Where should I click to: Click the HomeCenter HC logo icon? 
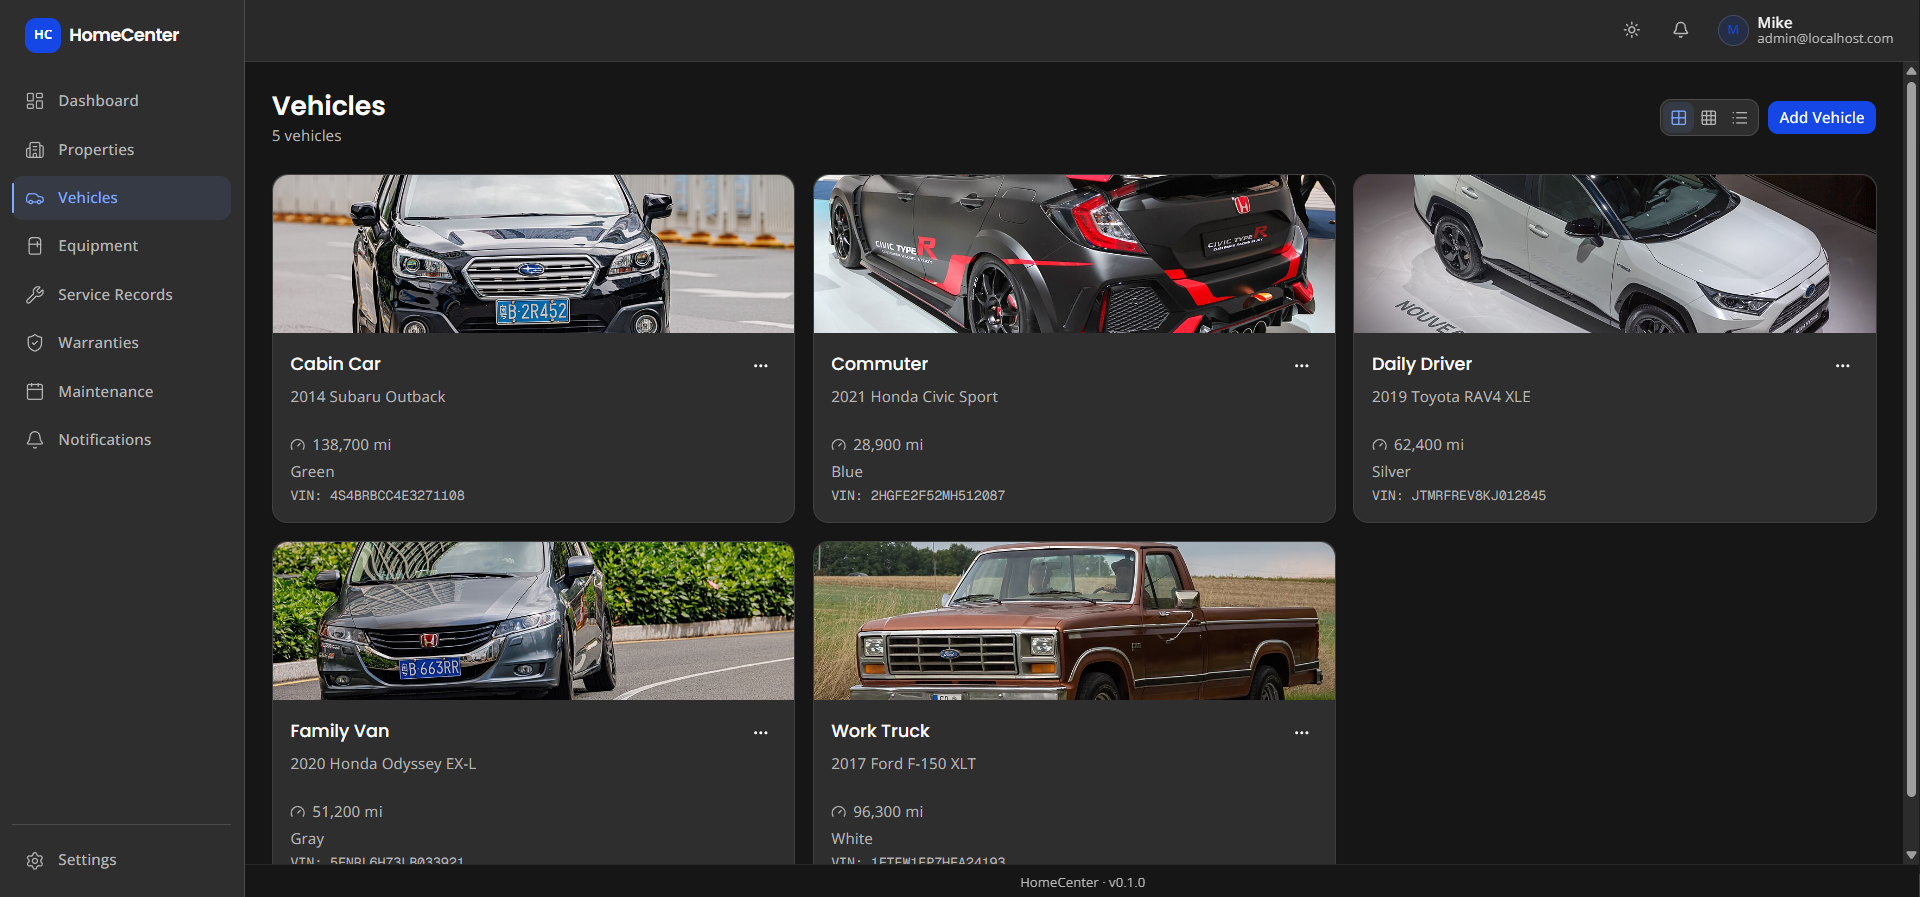(x=43, y=35)
